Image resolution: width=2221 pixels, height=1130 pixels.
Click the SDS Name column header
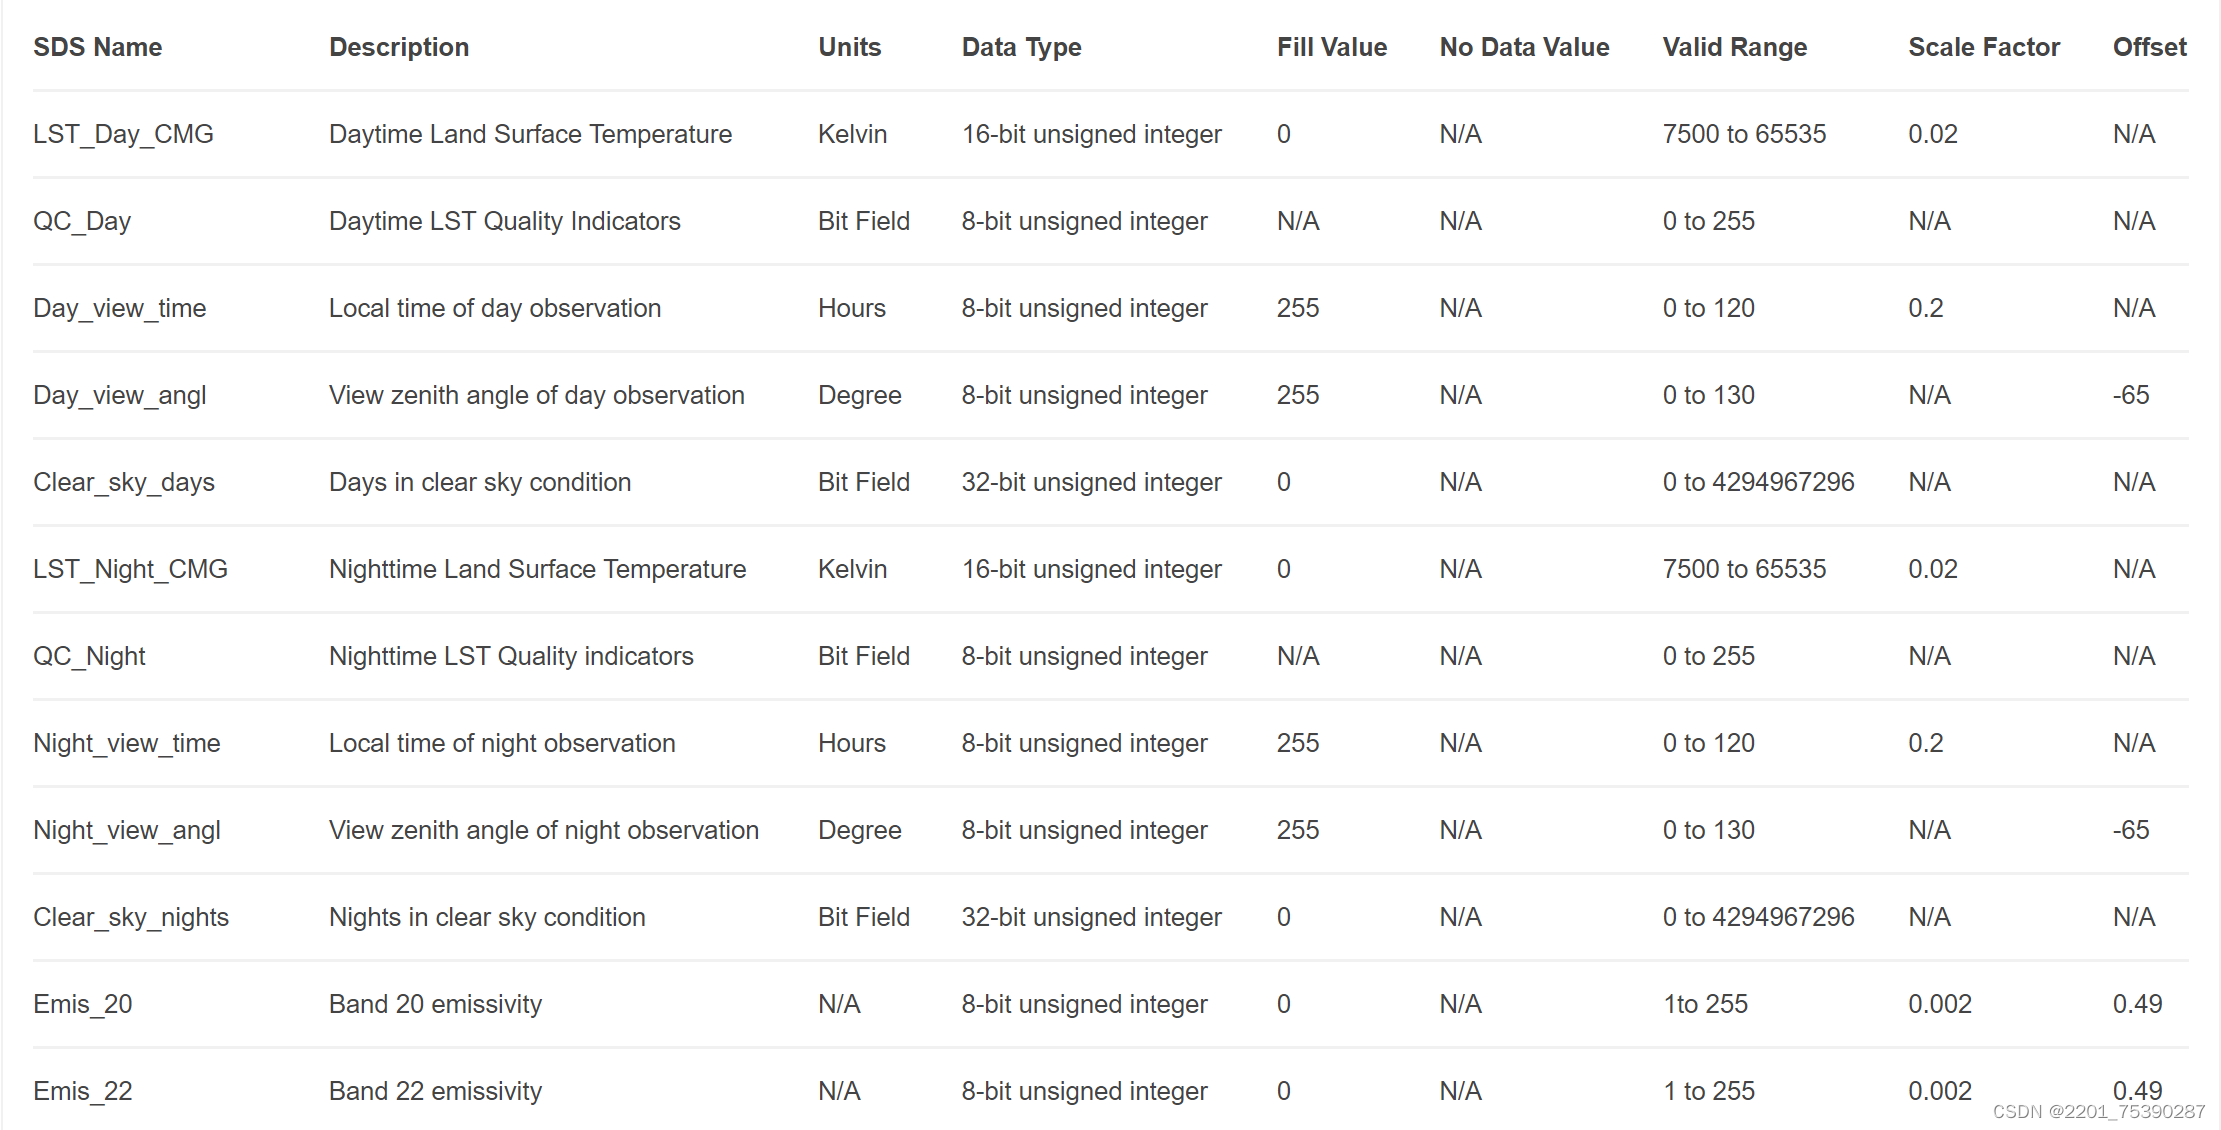click(x=97, y=47)
